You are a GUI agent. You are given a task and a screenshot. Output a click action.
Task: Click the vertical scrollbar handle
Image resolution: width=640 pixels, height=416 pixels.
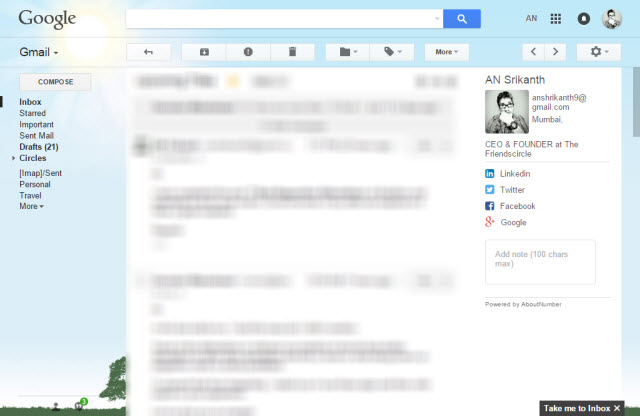coord(636,102)
